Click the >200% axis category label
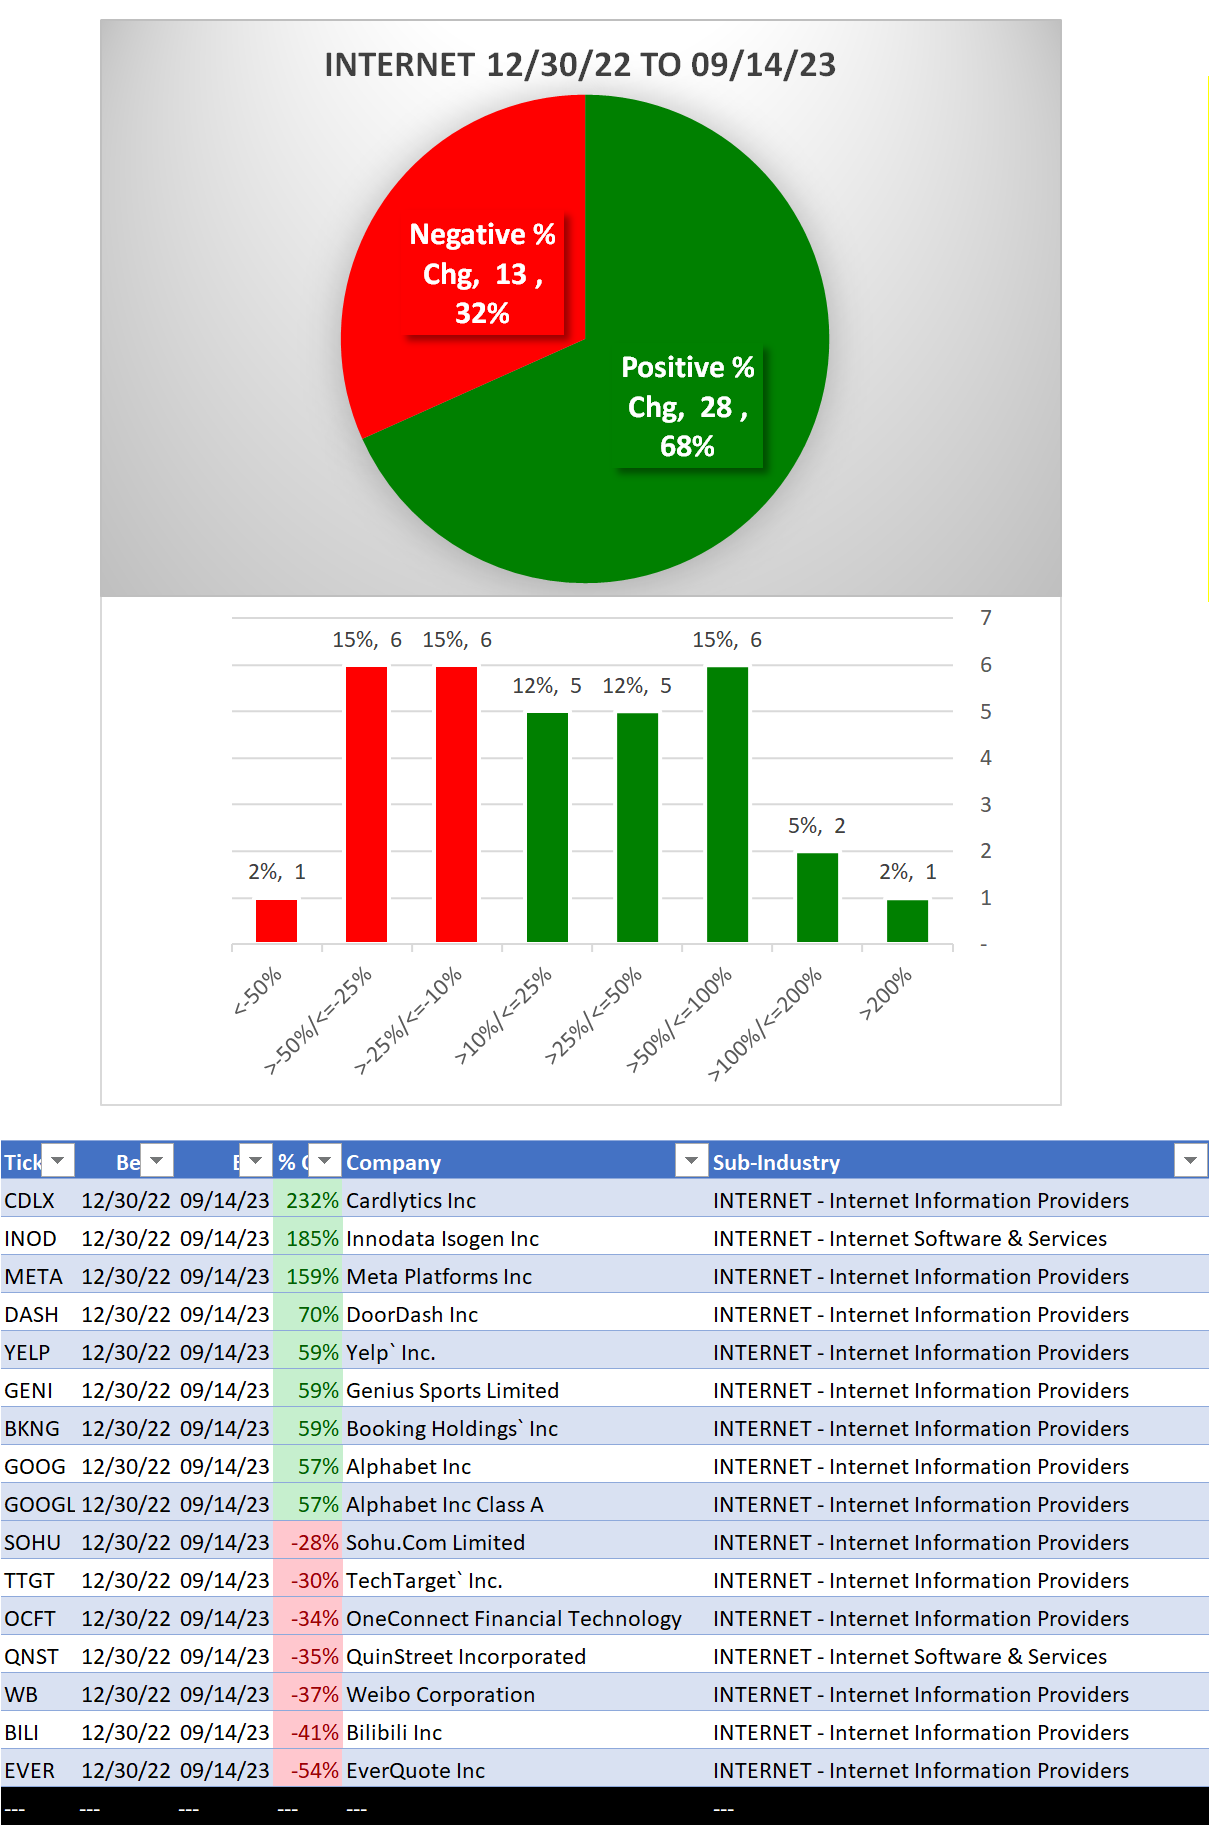 886,994
